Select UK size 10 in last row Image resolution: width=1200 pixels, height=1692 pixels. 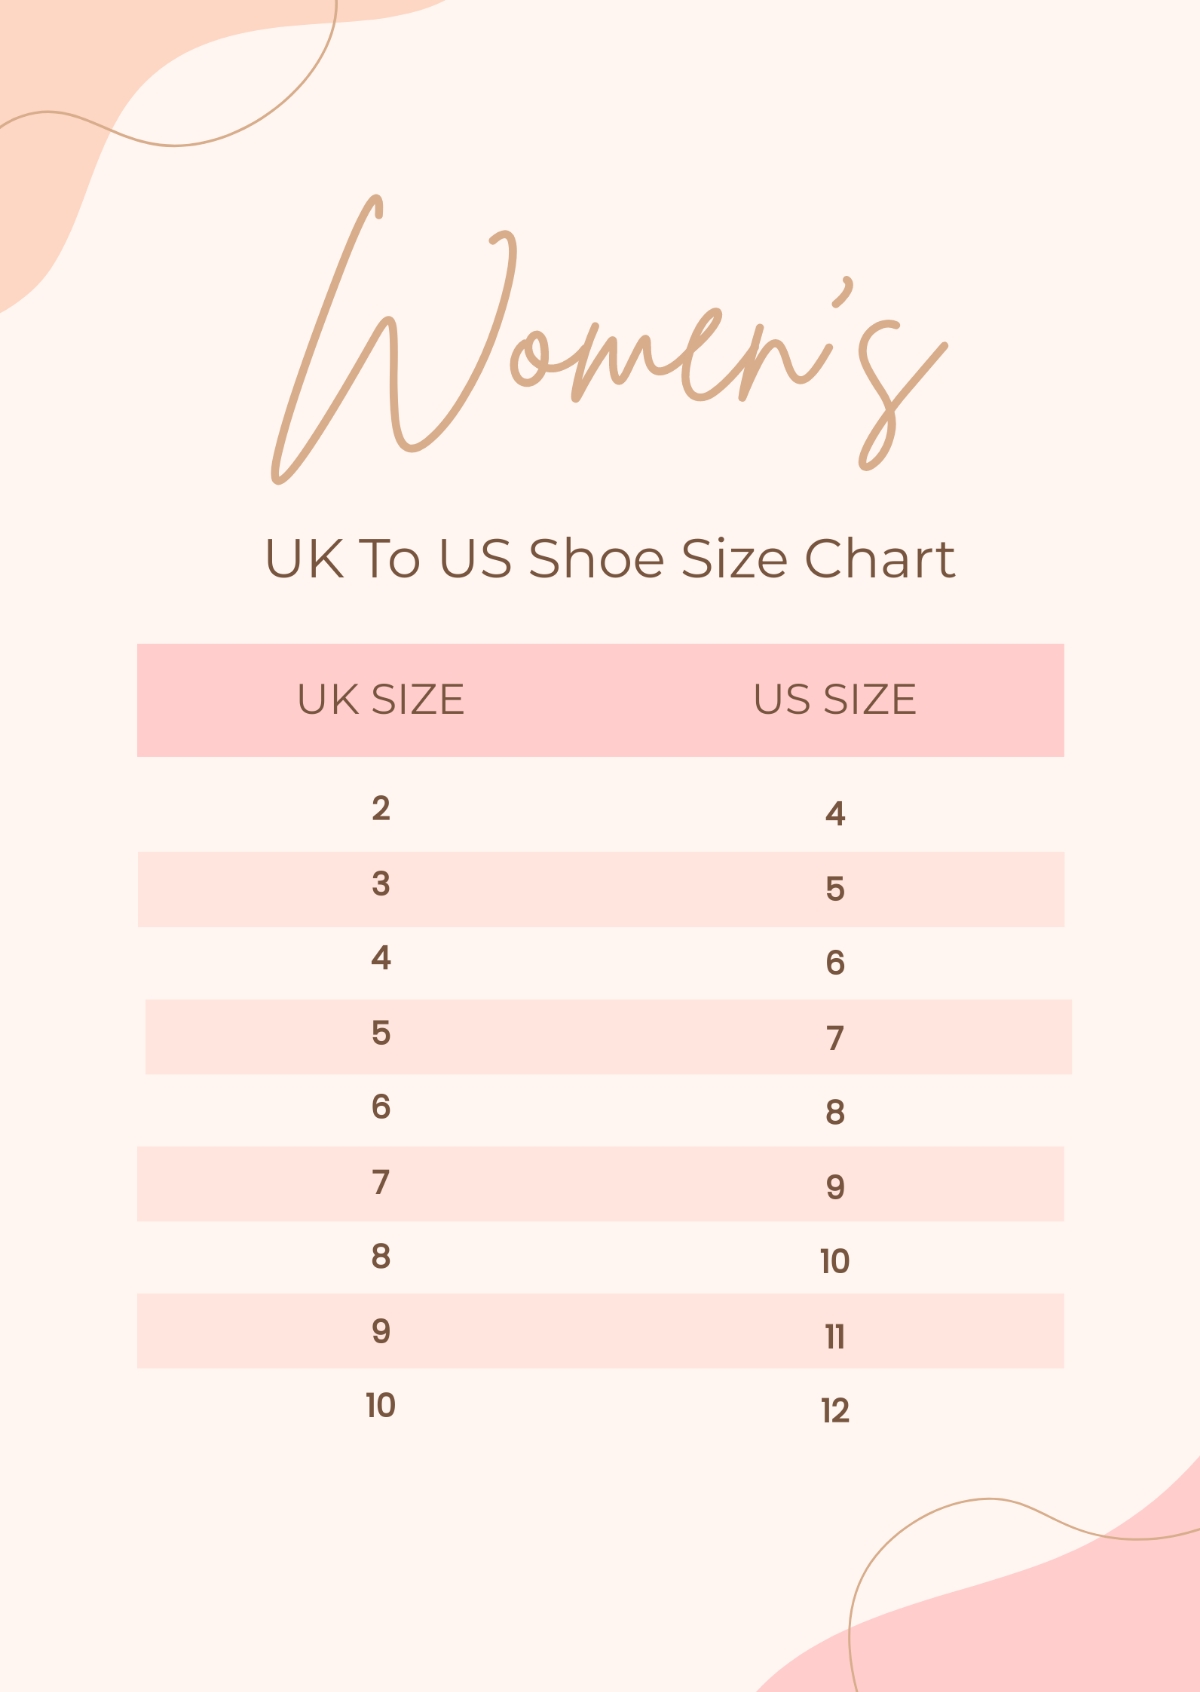pos(381,1405)
